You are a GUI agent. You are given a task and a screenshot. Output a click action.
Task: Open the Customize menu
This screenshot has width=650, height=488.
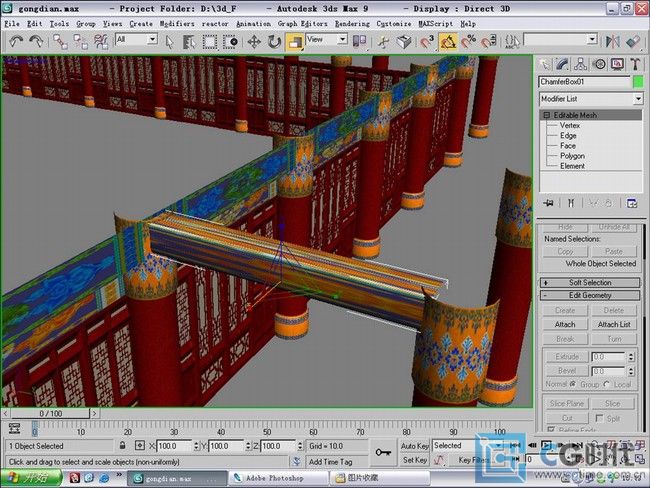394,24
